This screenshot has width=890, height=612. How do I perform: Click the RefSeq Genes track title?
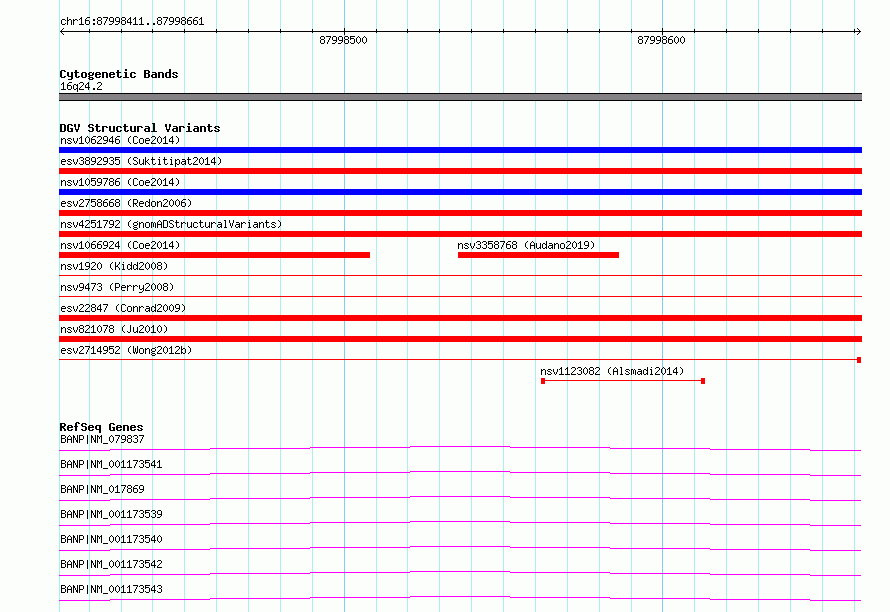coord(101,427)
